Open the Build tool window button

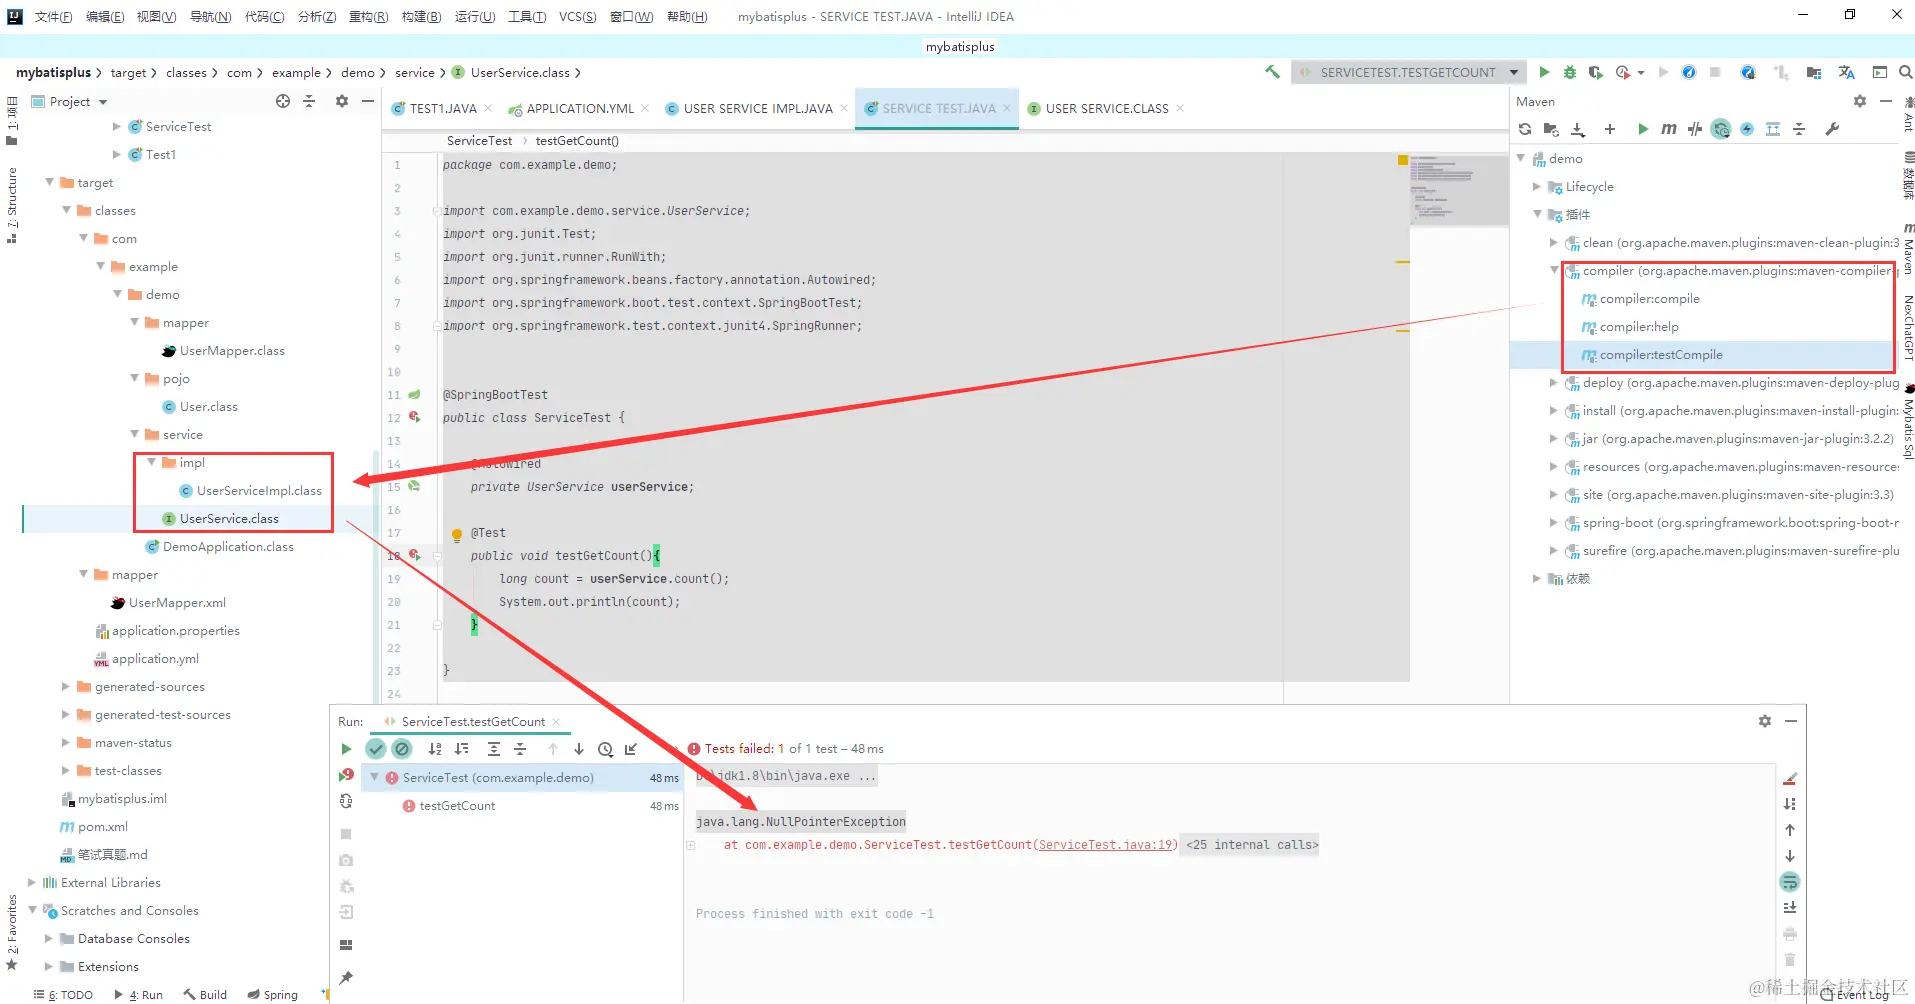point(205,995)
